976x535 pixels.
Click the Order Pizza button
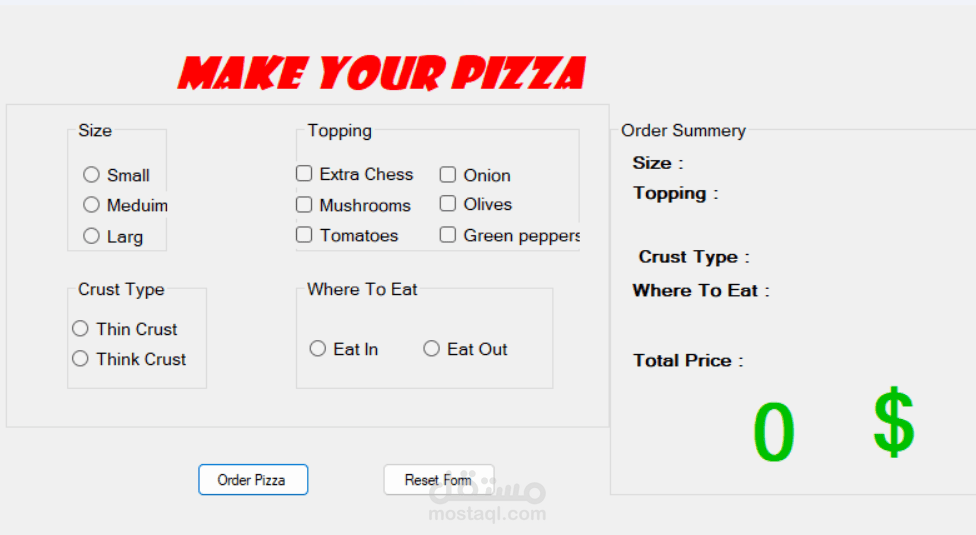point(253,480)
